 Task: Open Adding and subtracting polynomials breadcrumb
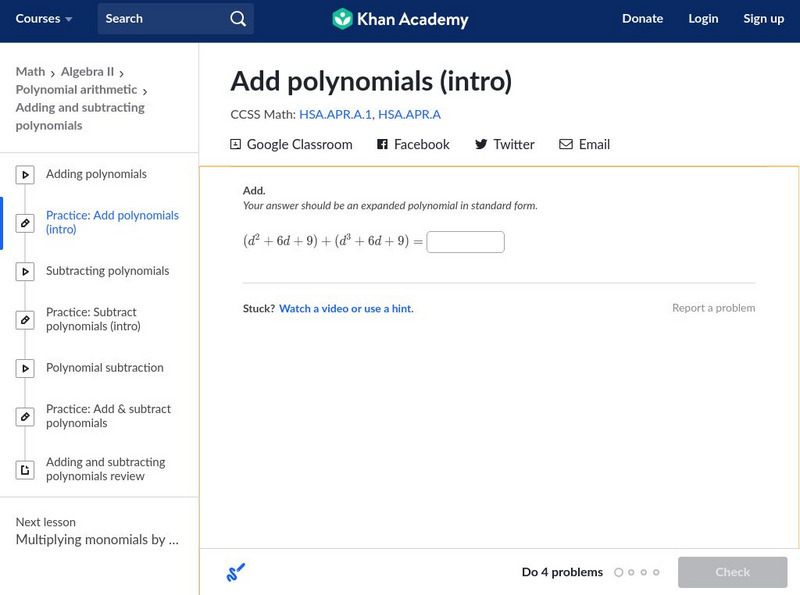80,116
